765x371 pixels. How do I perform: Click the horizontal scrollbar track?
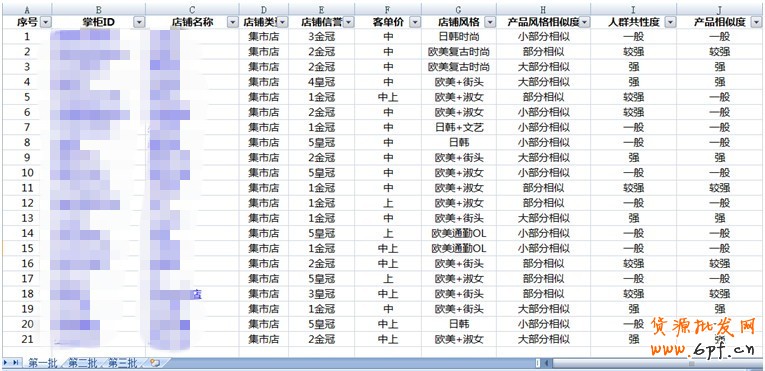(659, 363)
